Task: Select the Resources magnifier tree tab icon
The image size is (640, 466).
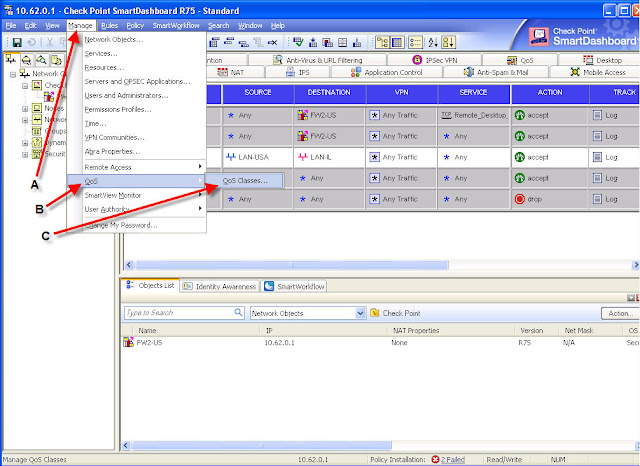Action: 41,60
